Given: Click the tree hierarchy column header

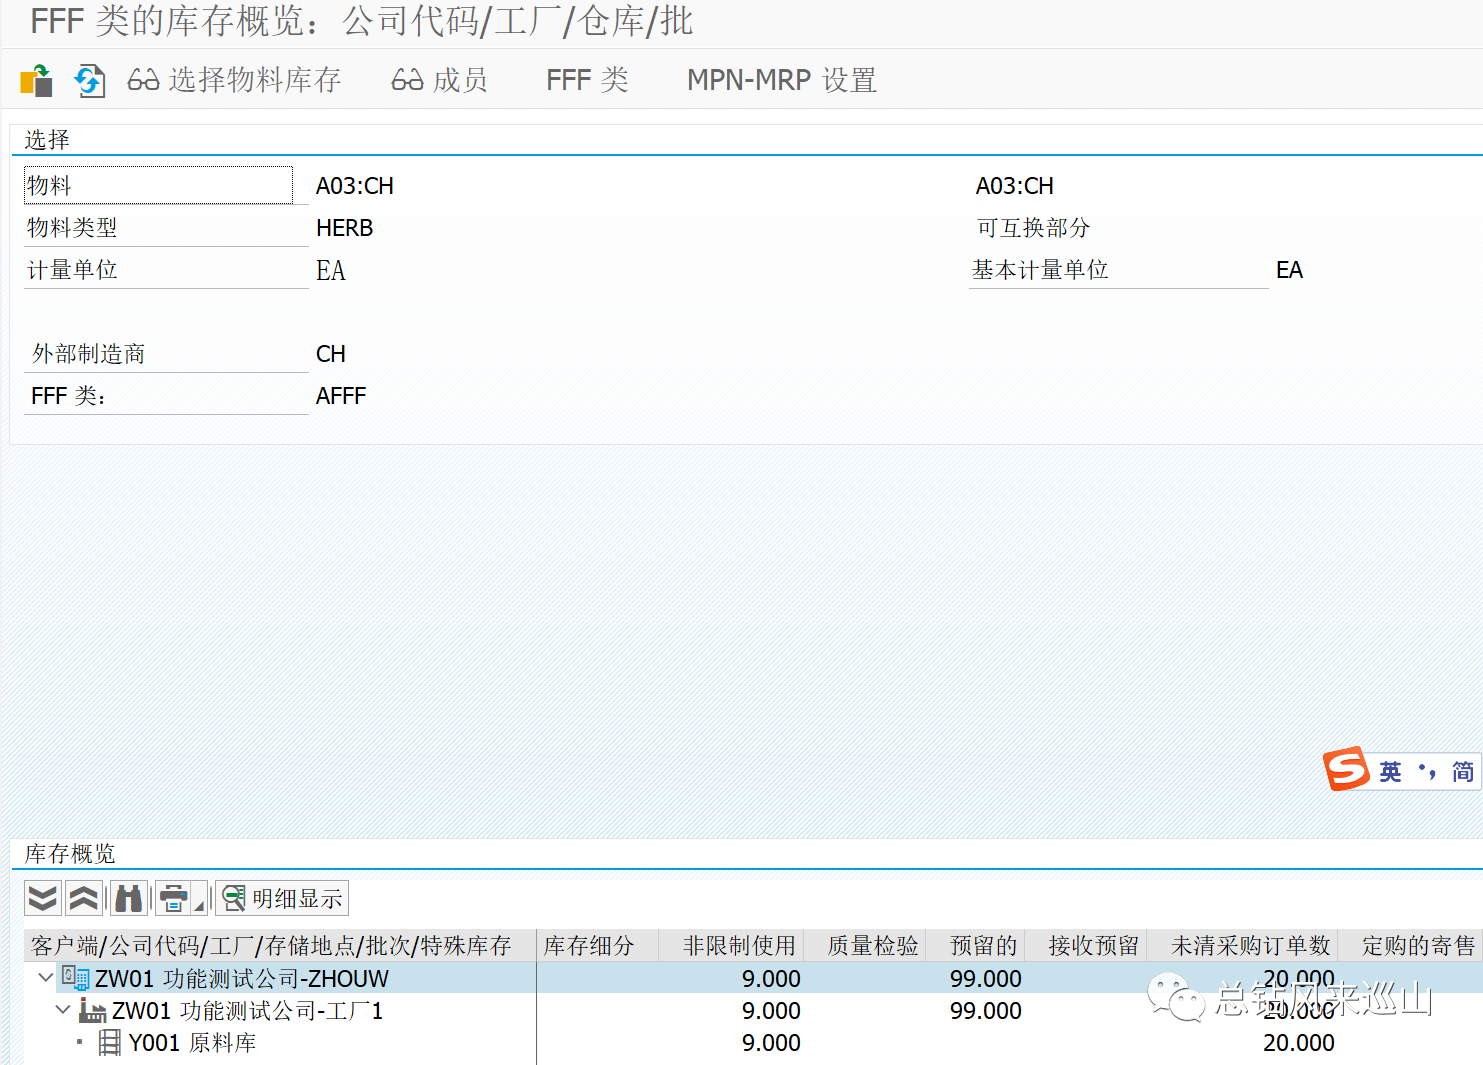Looking at the screenshot, I should (280, 945).
